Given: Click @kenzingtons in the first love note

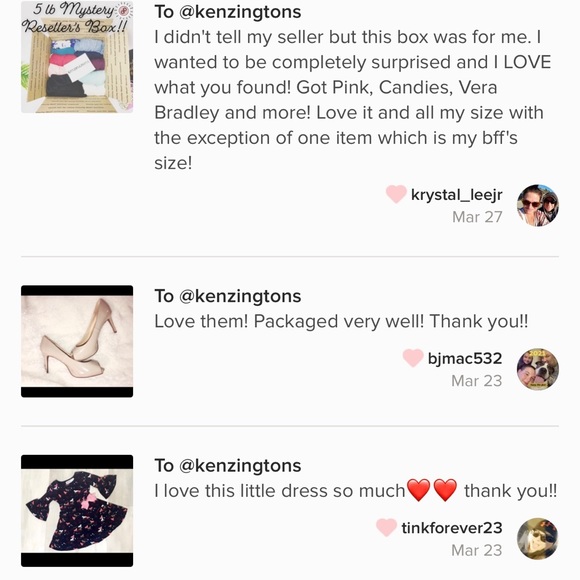Looking at the screenshot, I should coord(240,12).
